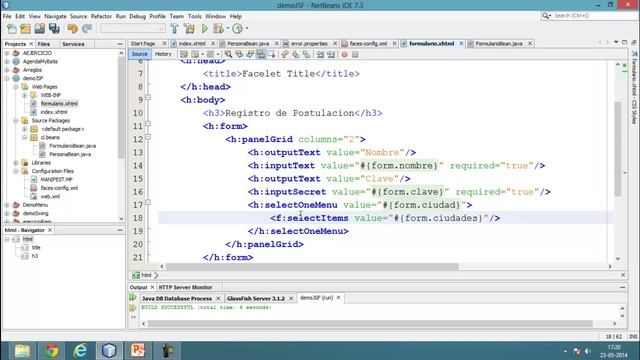Click the Source view button
The image size is (640, 360).
(x=139, y=54)
